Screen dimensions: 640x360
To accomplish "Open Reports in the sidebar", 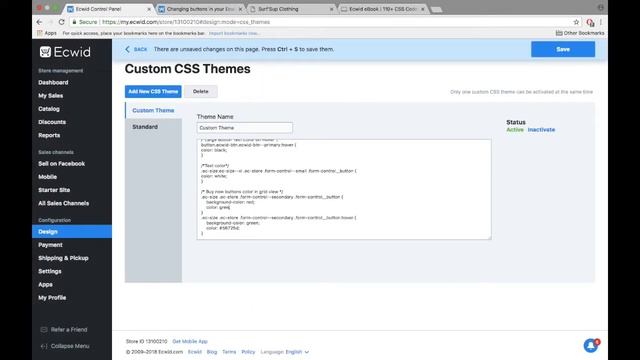I will (49, 135).
